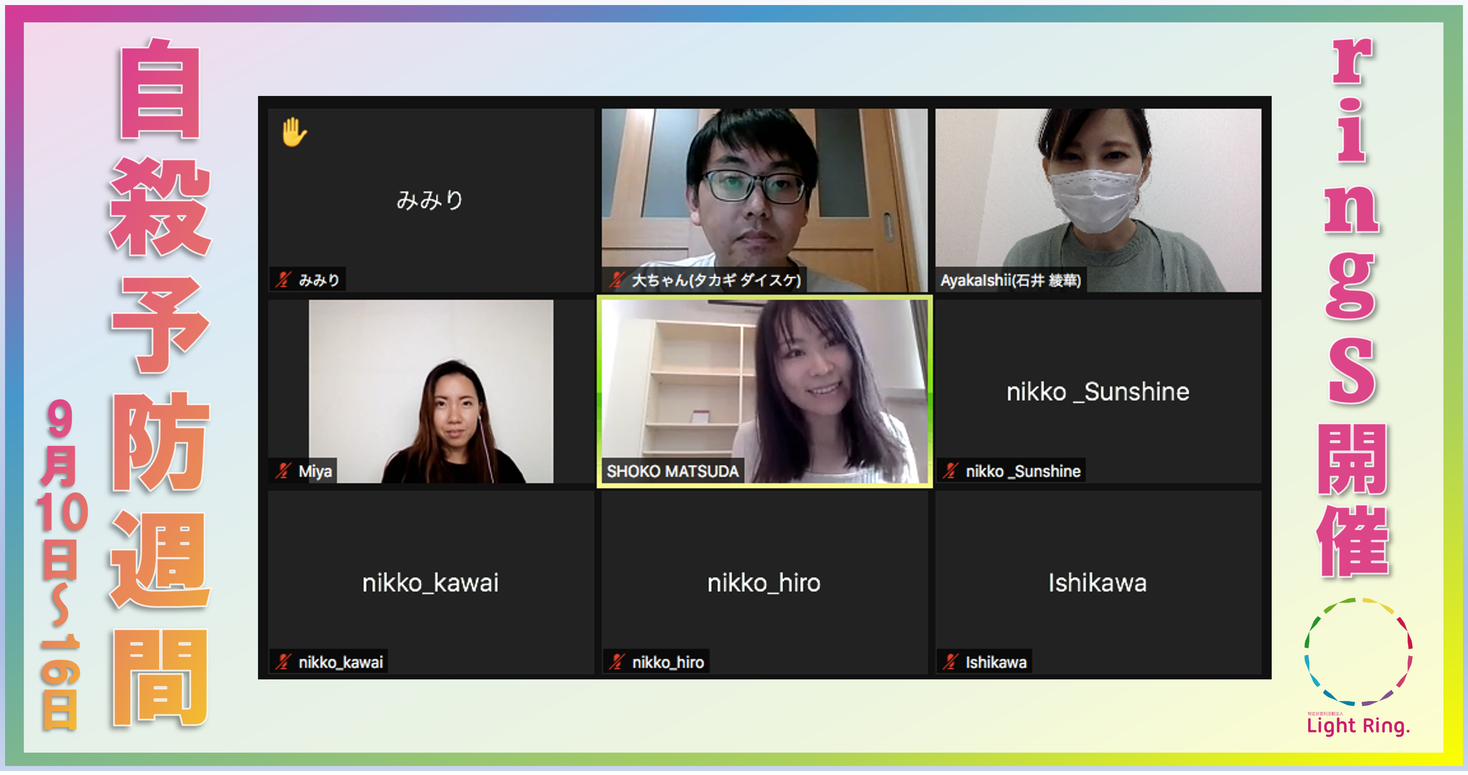The width and height of the screenshot is (1468, 775).
Task: Click muted mic icon next to Miya
Action: tap(284, 471)
